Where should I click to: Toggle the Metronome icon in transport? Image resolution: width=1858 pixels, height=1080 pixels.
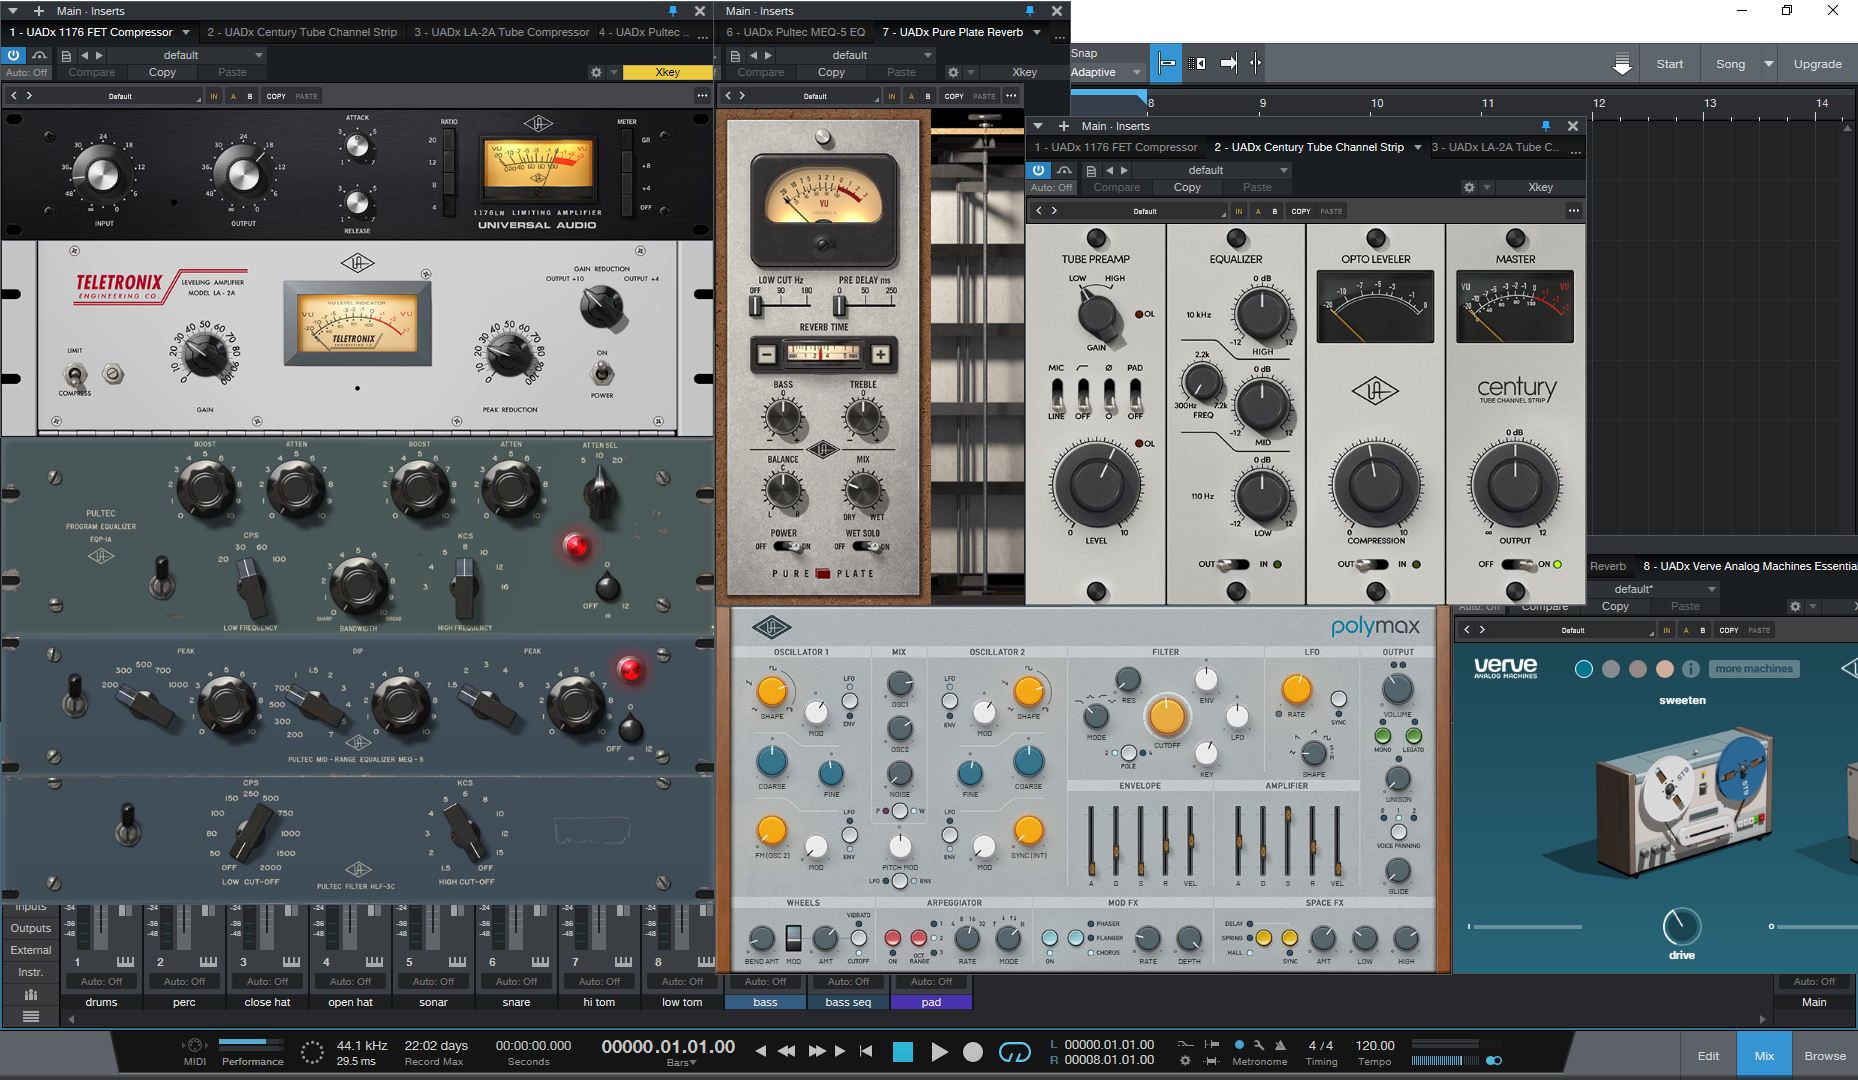click(1280, 1045)
